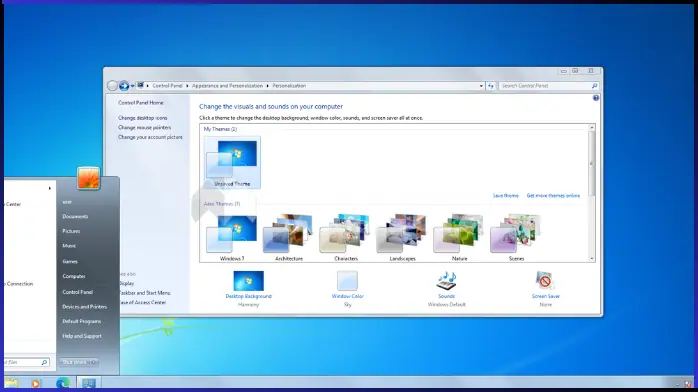698x392 pixels.
Task: Open File Explorer on the taskbar
Action: (11, 383)
